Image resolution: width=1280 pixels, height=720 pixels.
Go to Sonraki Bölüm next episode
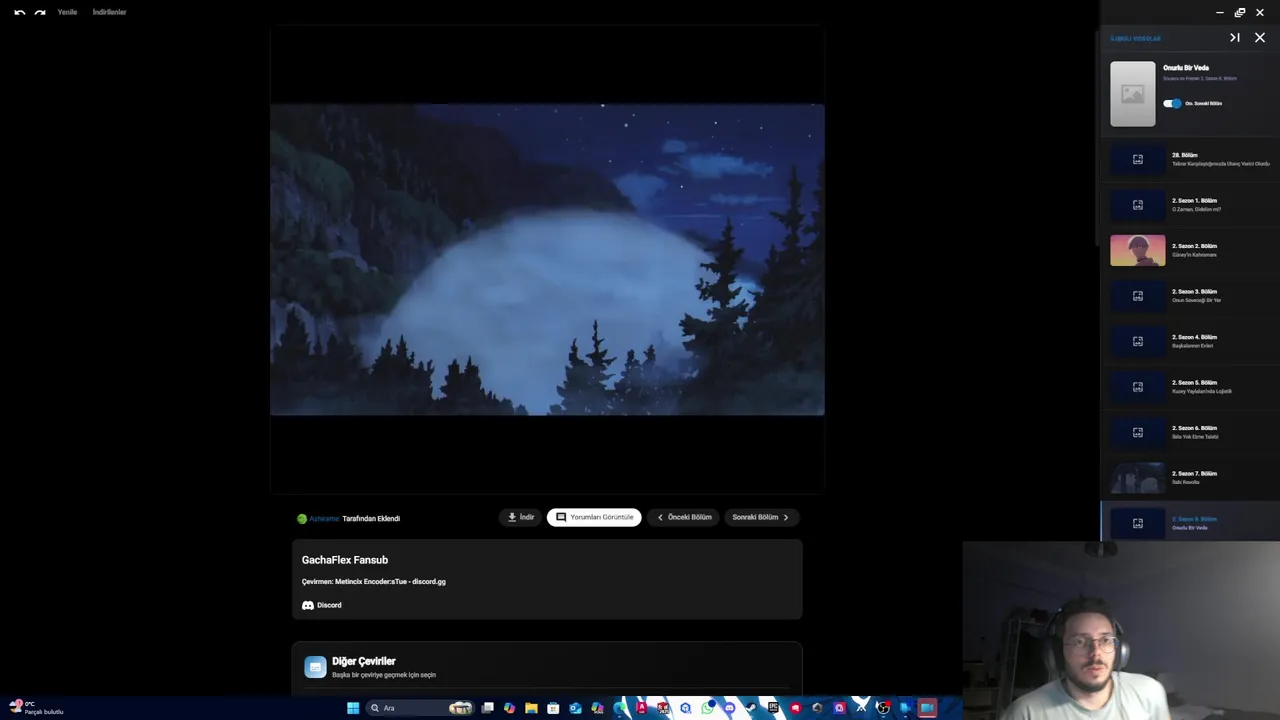(762, 517)
